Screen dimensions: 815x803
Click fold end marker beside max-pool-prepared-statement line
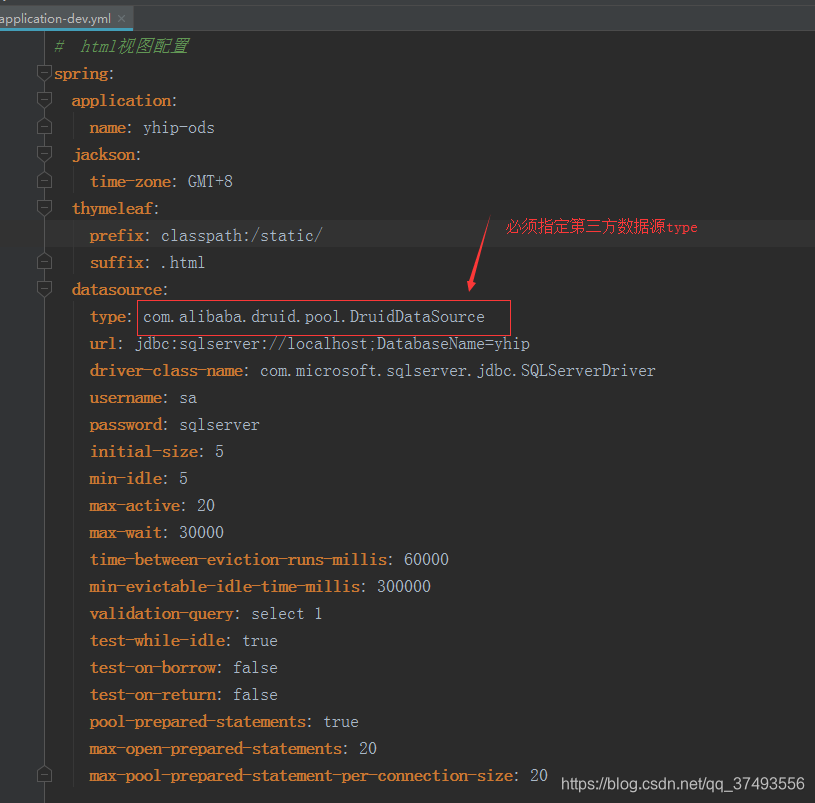[45, 775]
